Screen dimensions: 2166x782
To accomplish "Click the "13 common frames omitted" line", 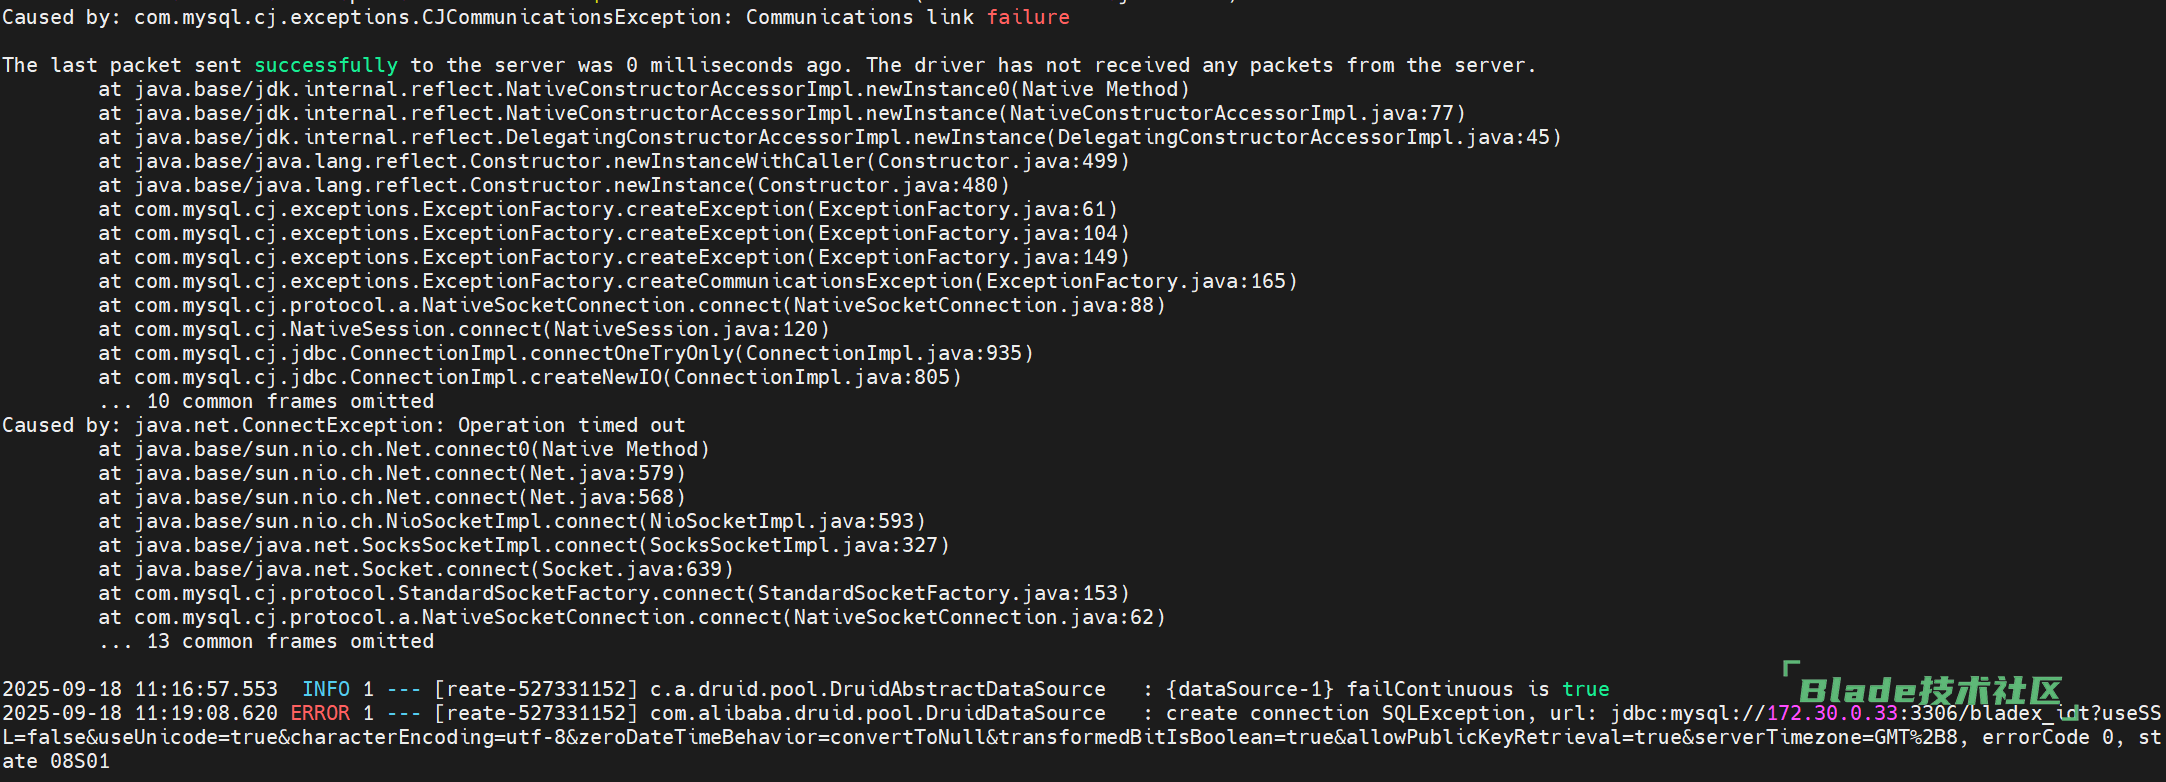I will tap(290, 641).
